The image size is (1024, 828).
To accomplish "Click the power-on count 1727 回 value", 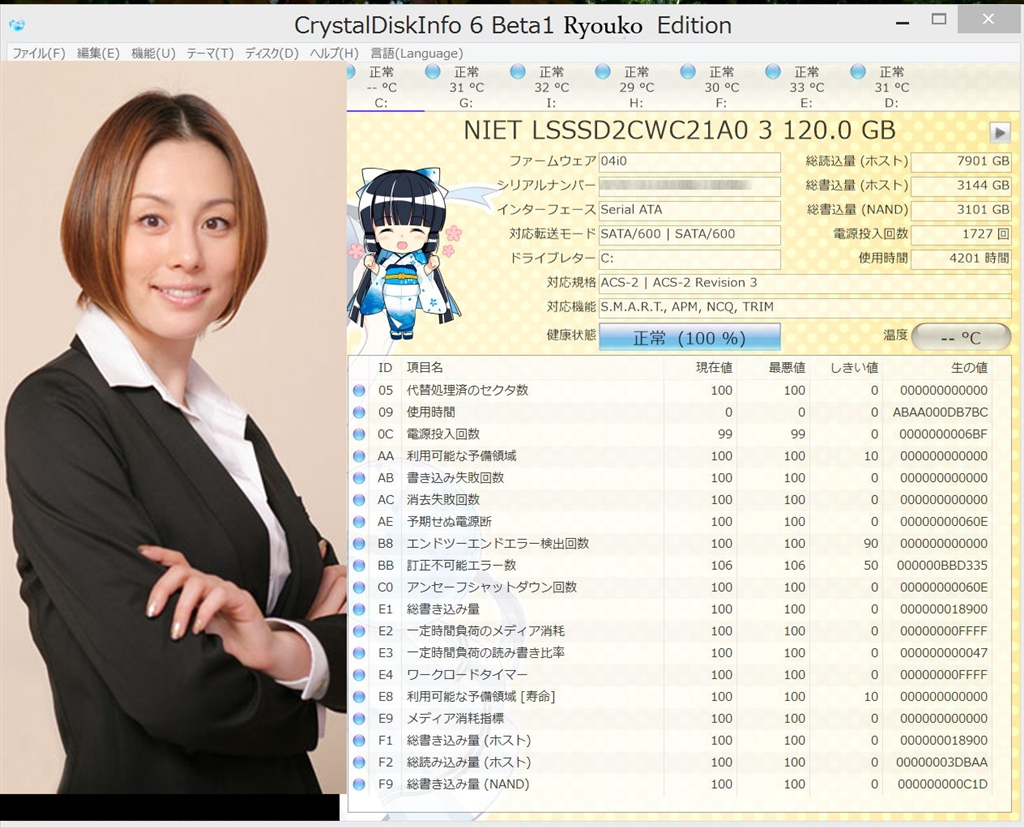I will click(961, 234).
